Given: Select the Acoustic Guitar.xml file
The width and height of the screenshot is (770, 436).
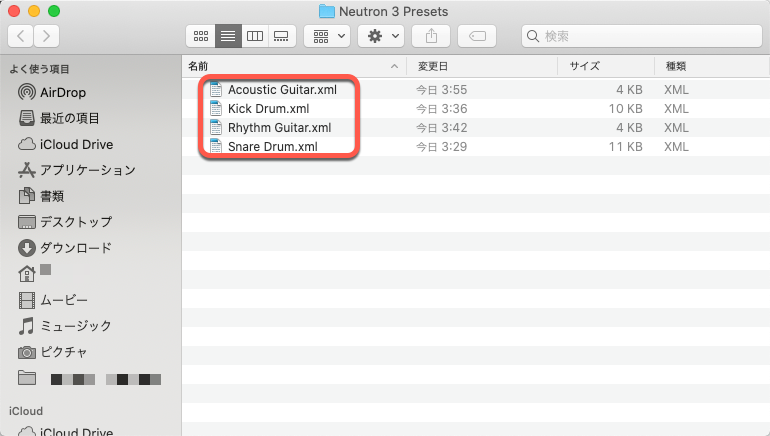Looking at the screenshot, I should point(282,90).
